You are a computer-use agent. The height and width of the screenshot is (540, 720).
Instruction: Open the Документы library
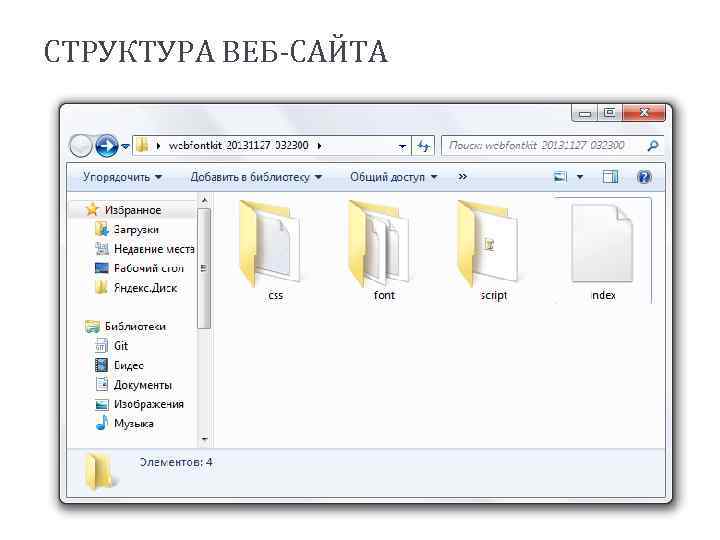tap(143, 385)
